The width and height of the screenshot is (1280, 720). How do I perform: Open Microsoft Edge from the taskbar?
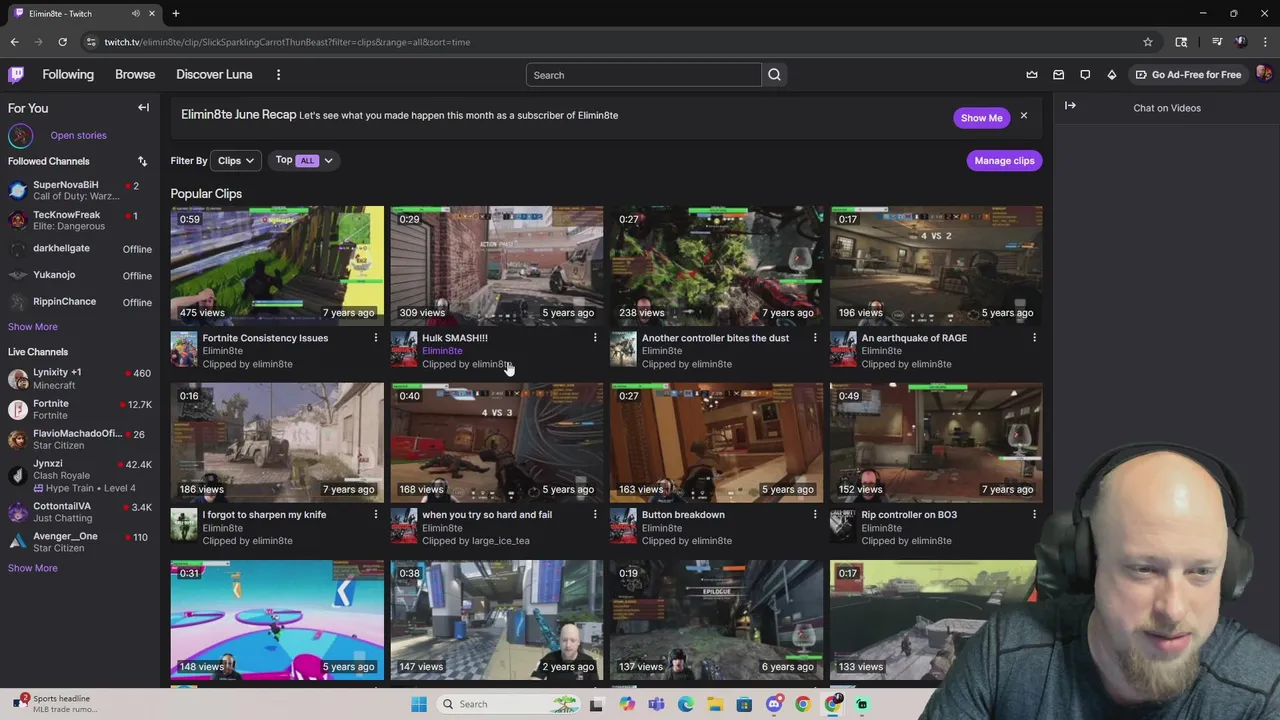coord(686,704)
